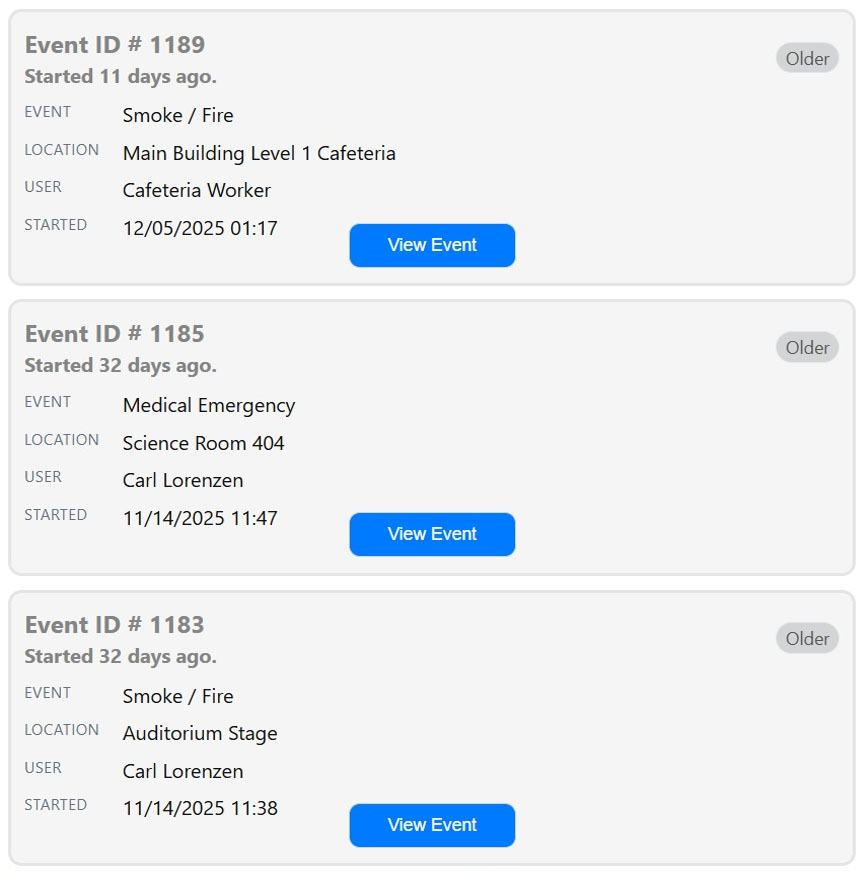This screenshot has height=871, width=866.
Task: Click the 12/05/2025 01:17 start time
Action: point(200,229)
